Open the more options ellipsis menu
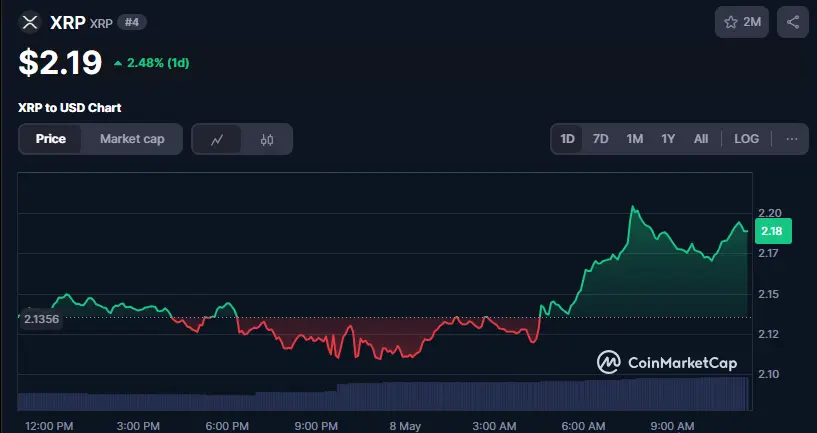Screen dimensions: 817x433 point(791,139)
